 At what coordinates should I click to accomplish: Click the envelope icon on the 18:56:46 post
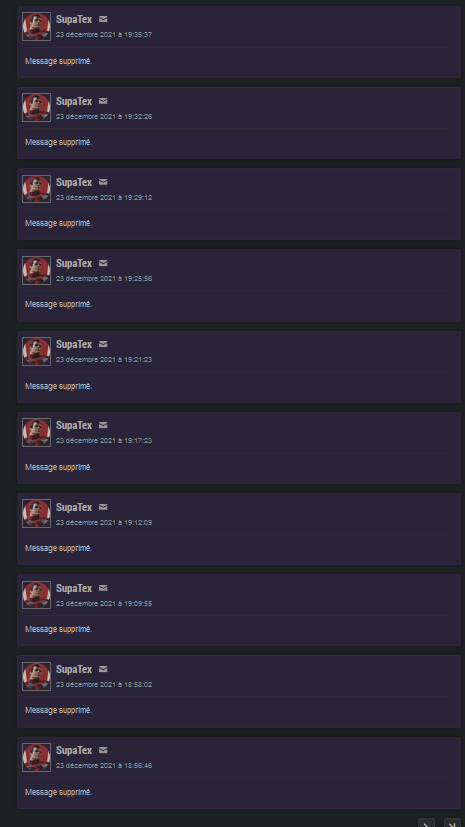pos(103,750)
